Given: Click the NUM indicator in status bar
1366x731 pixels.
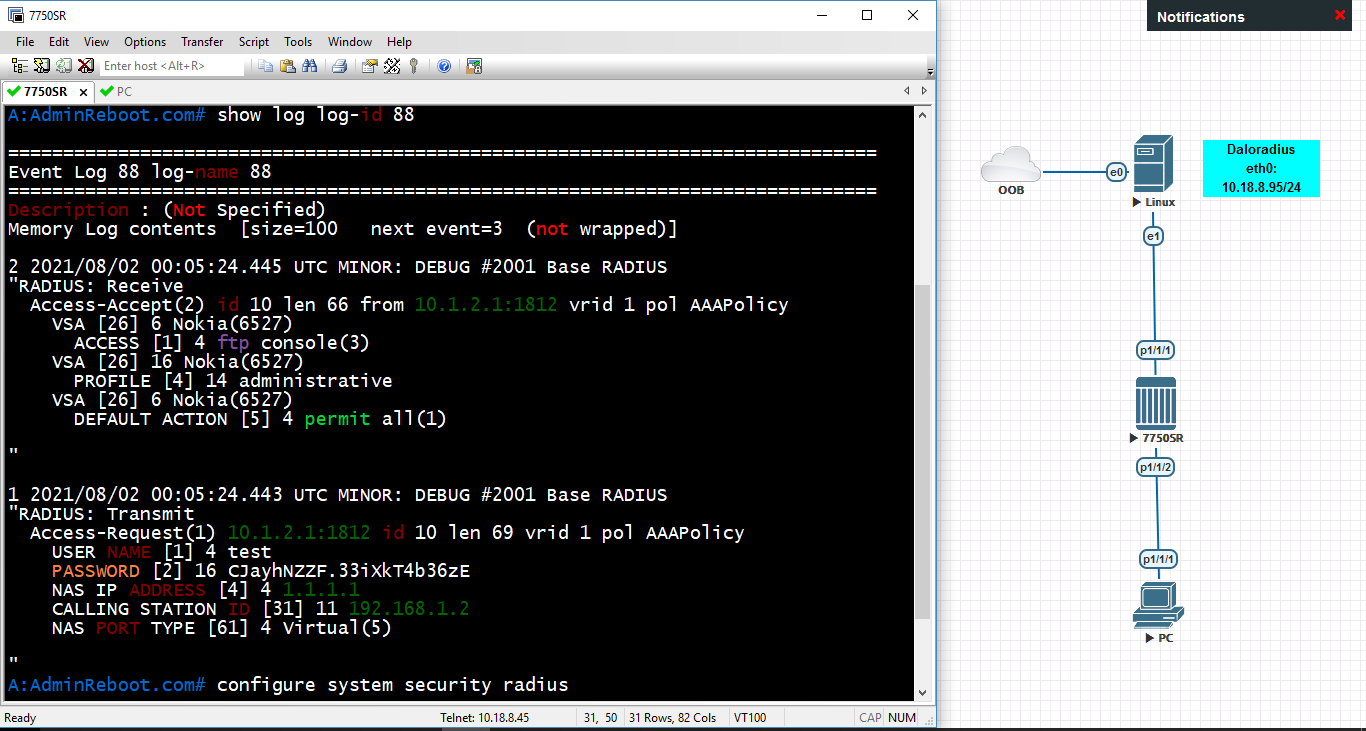Looking at the screenshot, I should [x=902, y=718].
